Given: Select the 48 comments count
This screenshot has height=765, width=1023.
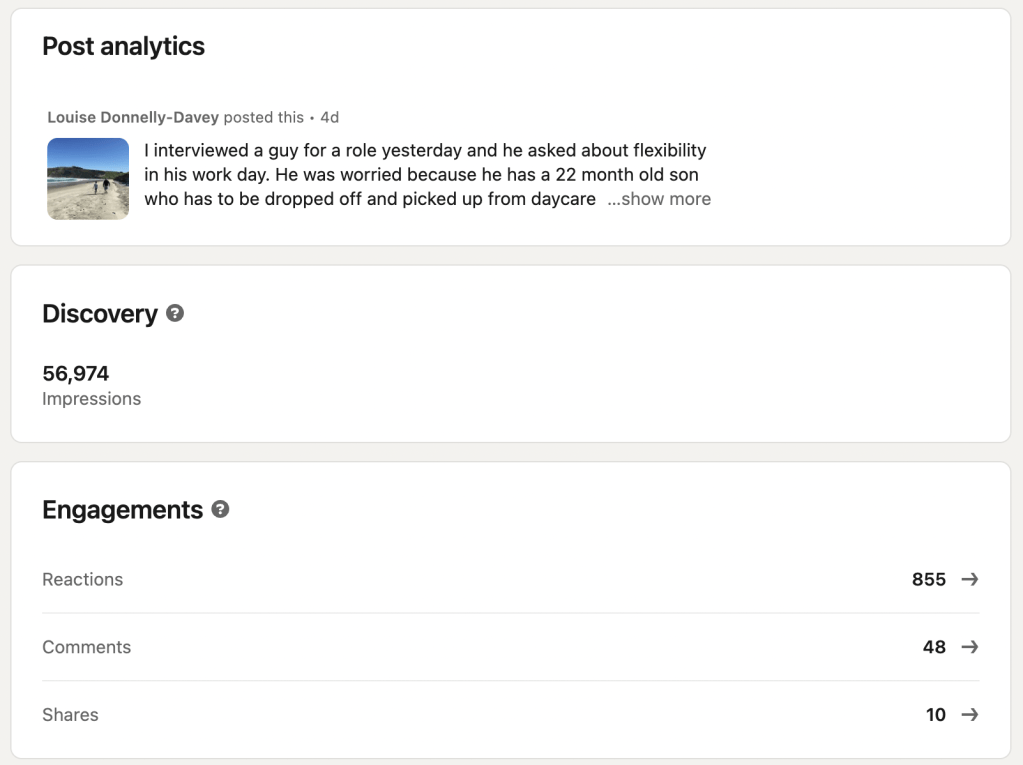Looking at the screenshot, I should 934,647.
